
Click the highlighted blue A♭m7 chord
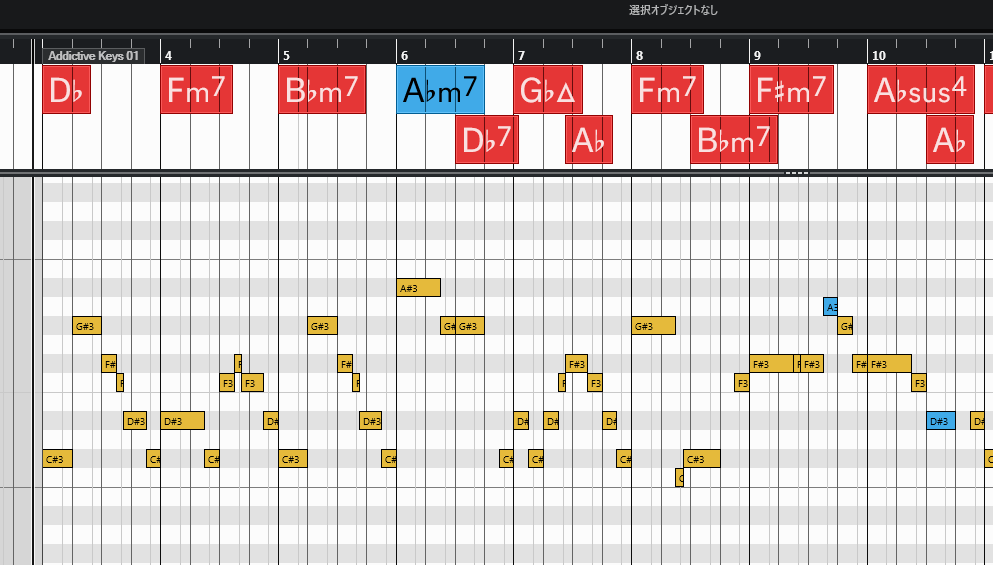[x=440, y=90]
